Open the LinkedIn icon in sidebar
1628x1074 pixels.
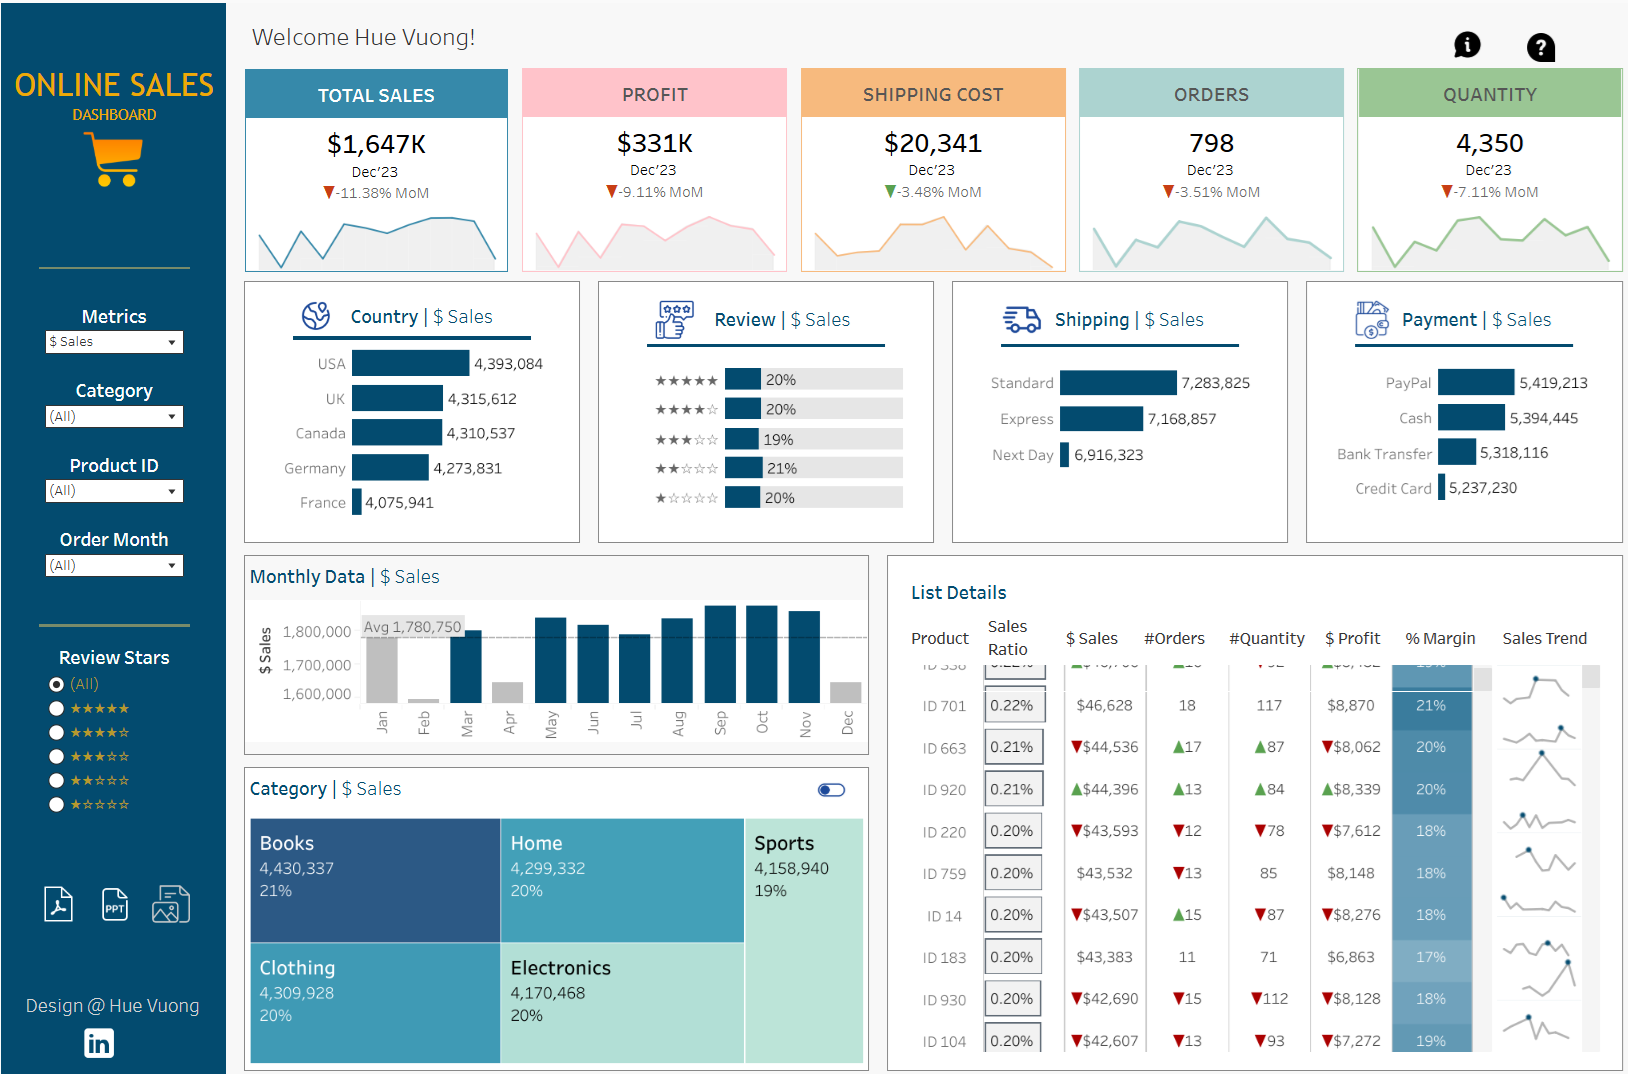[x=99, y=1043]
